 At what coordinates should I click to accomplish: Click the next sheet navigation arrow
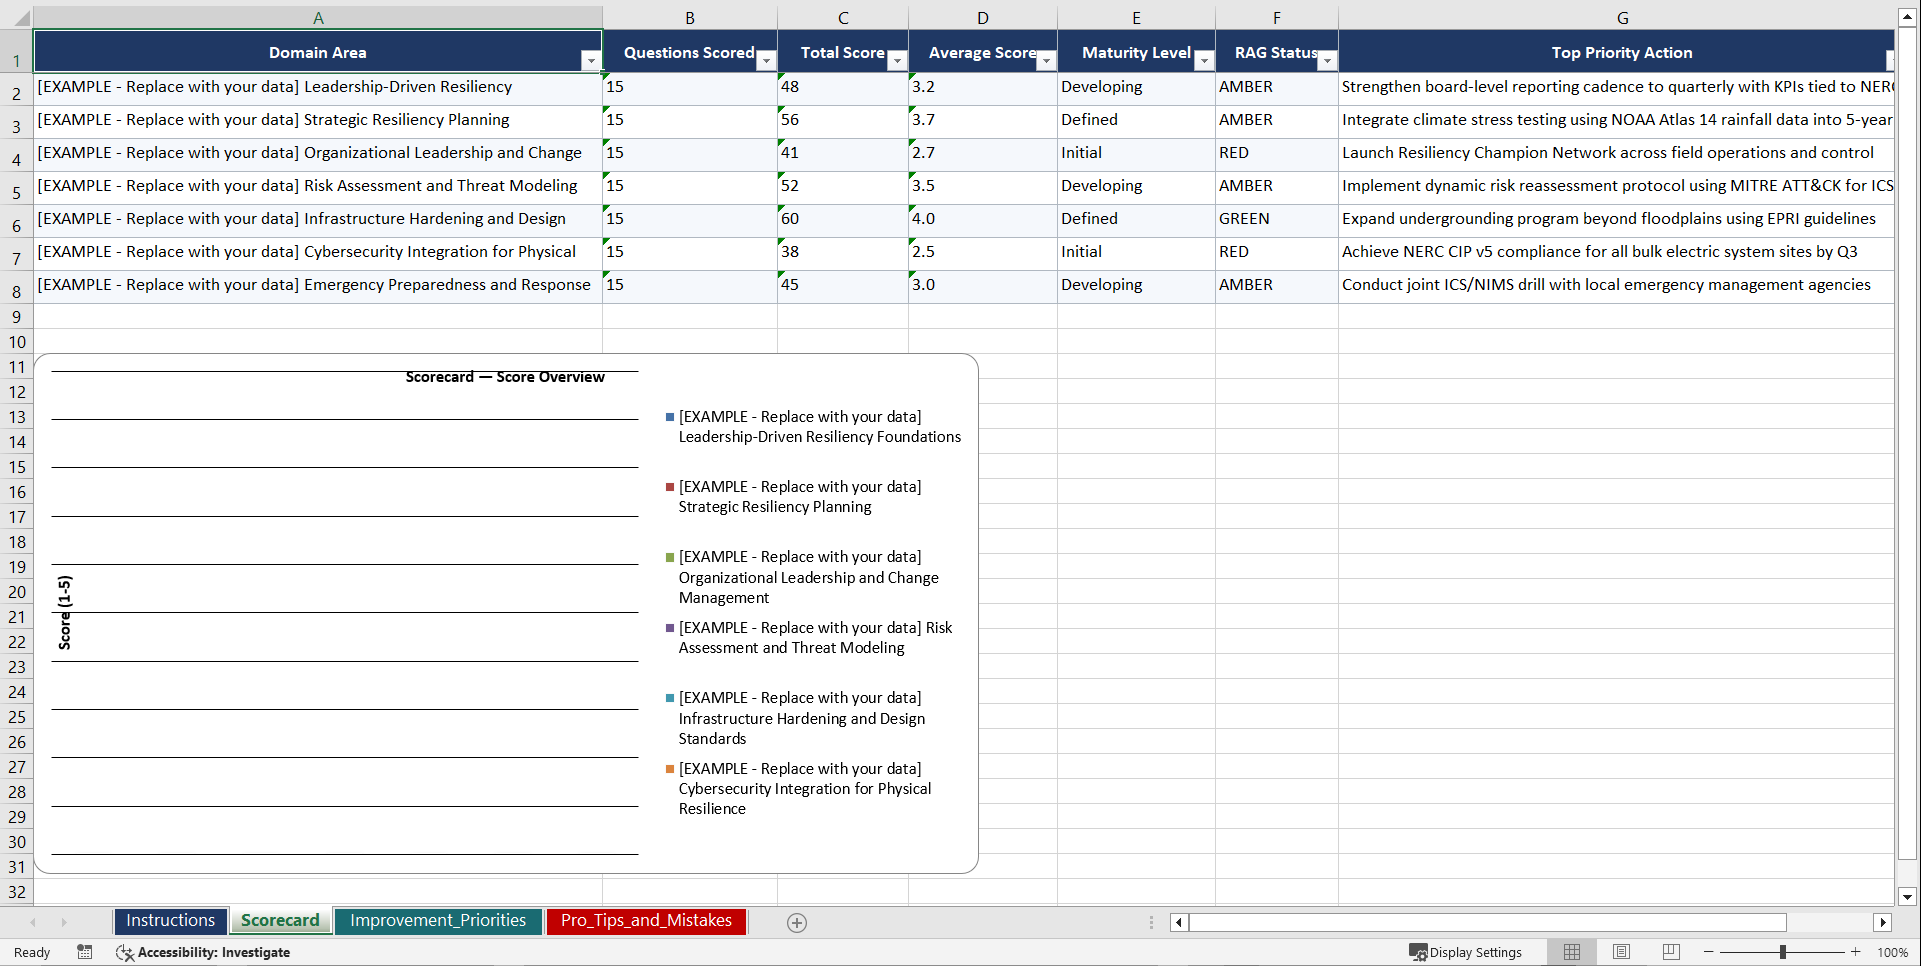[x=64, y=922]
